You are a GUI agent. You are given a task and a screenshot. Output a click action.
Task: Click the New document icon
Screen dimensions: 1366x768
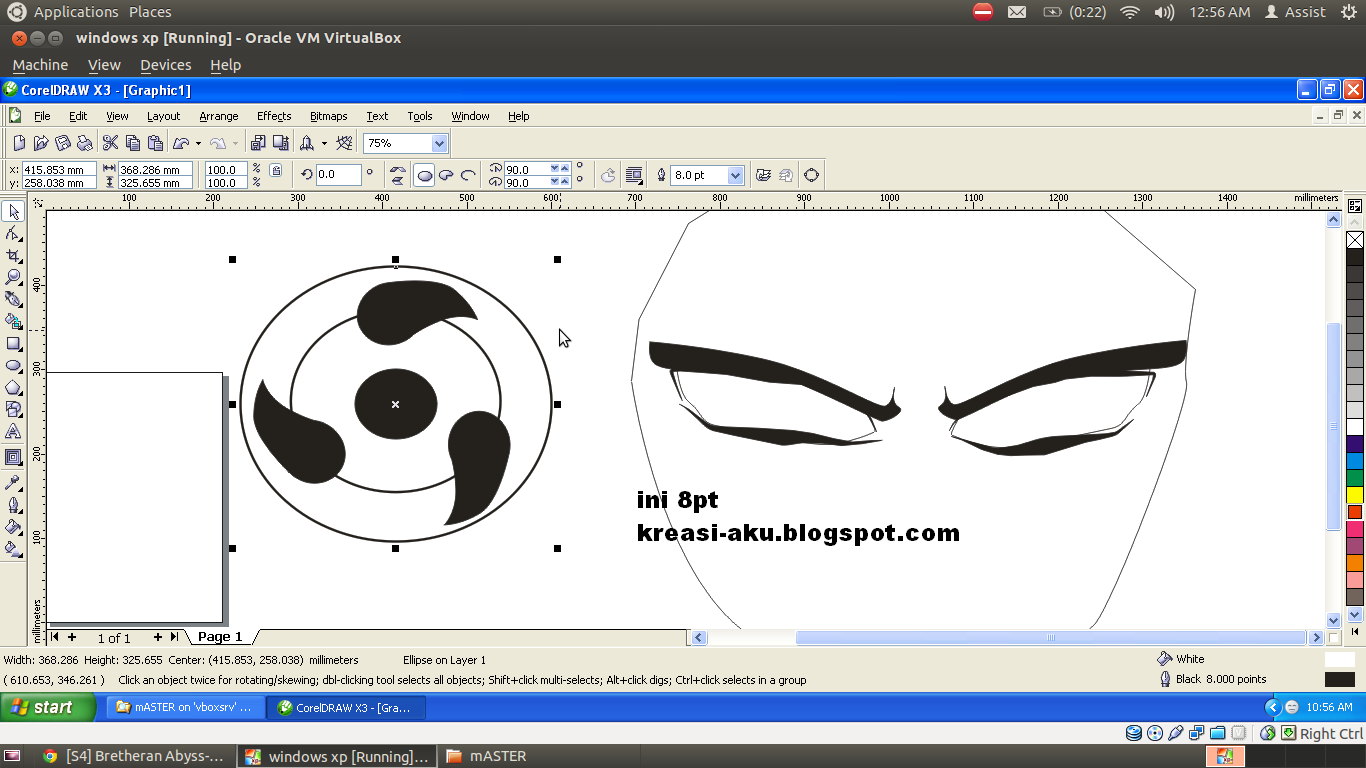click(20, 143)
